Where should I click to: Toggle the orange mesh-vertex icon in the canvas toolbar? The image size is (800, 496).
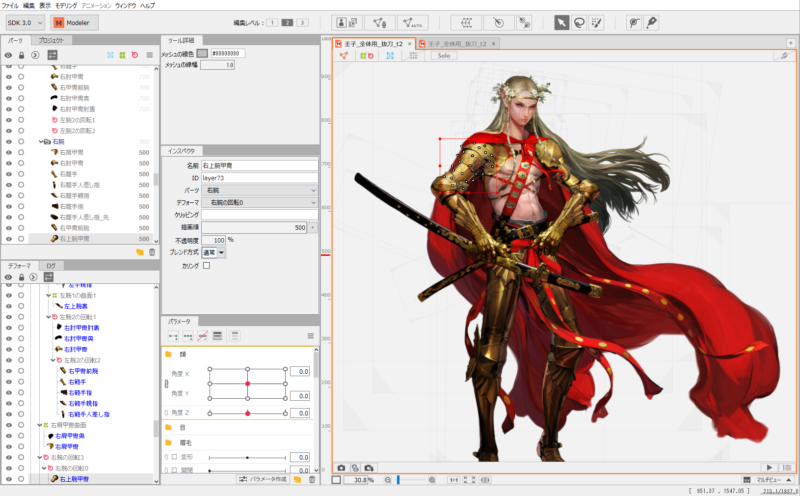coord(344,56)
